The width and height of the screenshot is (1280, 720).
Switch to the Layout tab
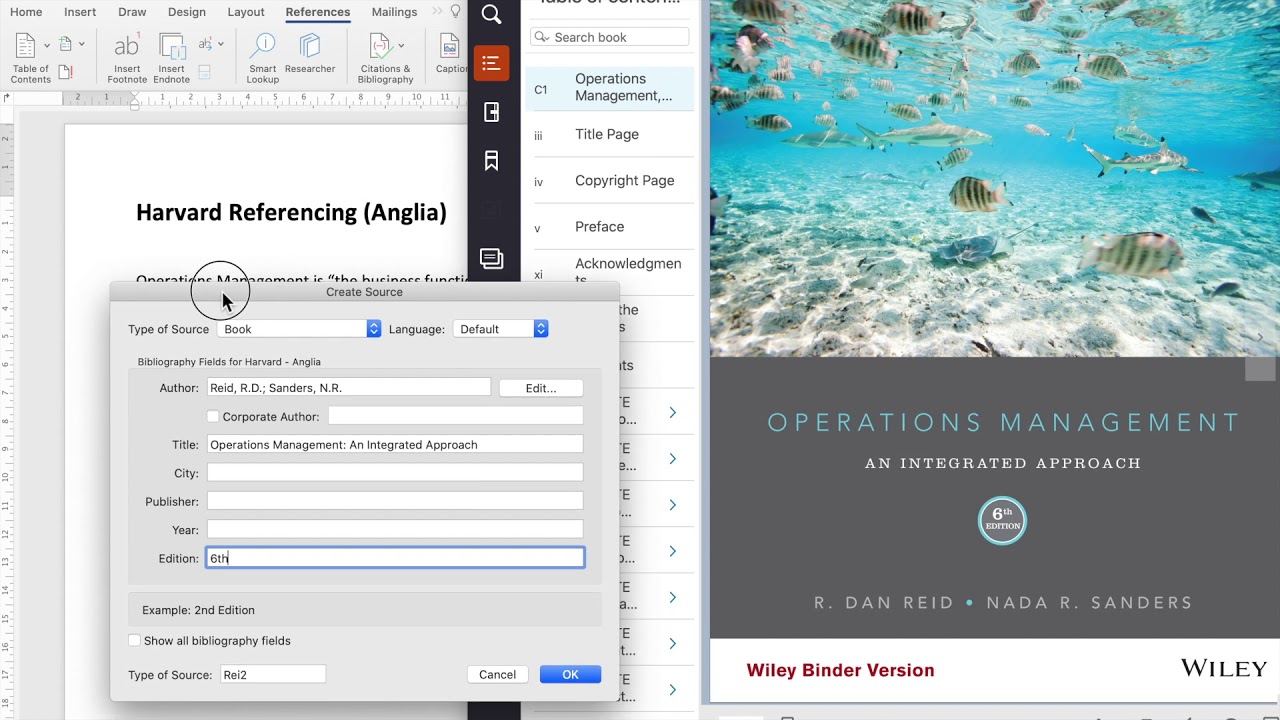(246, 12)
